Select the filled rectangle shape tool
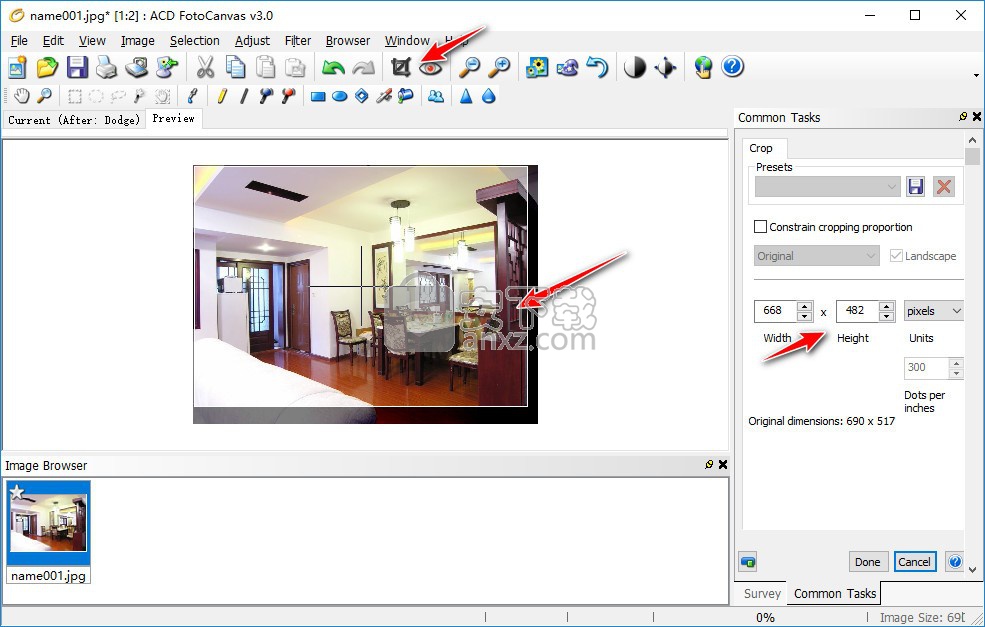The width and height of the screenshot is (985, 627). 318,97
